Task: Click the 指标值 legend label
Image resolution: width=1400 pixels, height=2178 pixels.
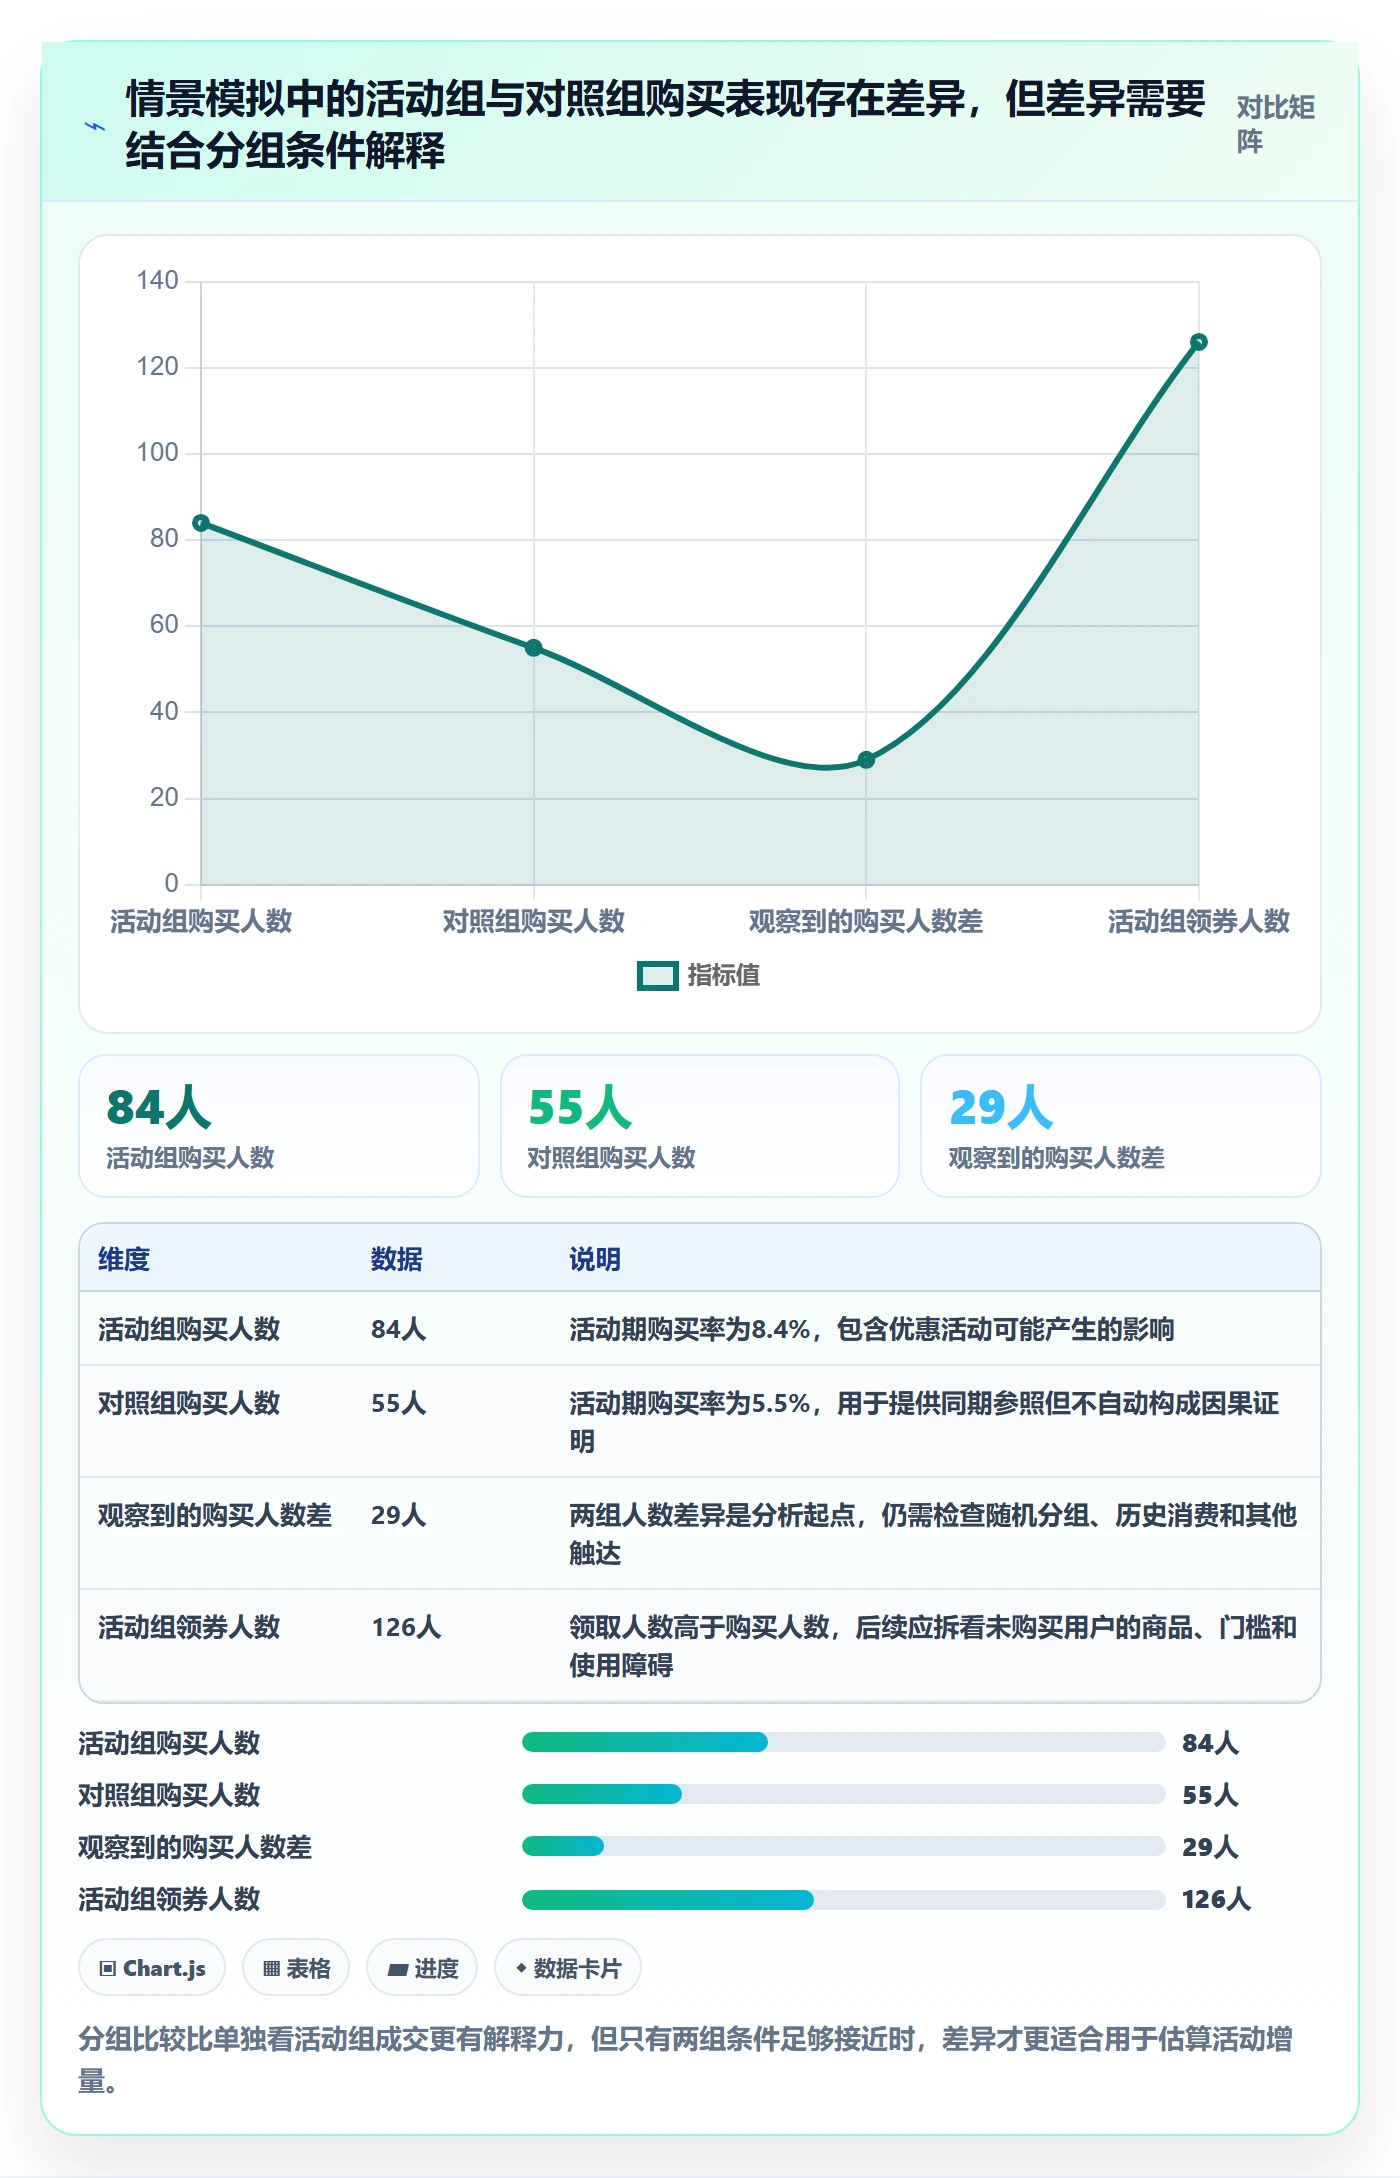Action: pos(723,975)
